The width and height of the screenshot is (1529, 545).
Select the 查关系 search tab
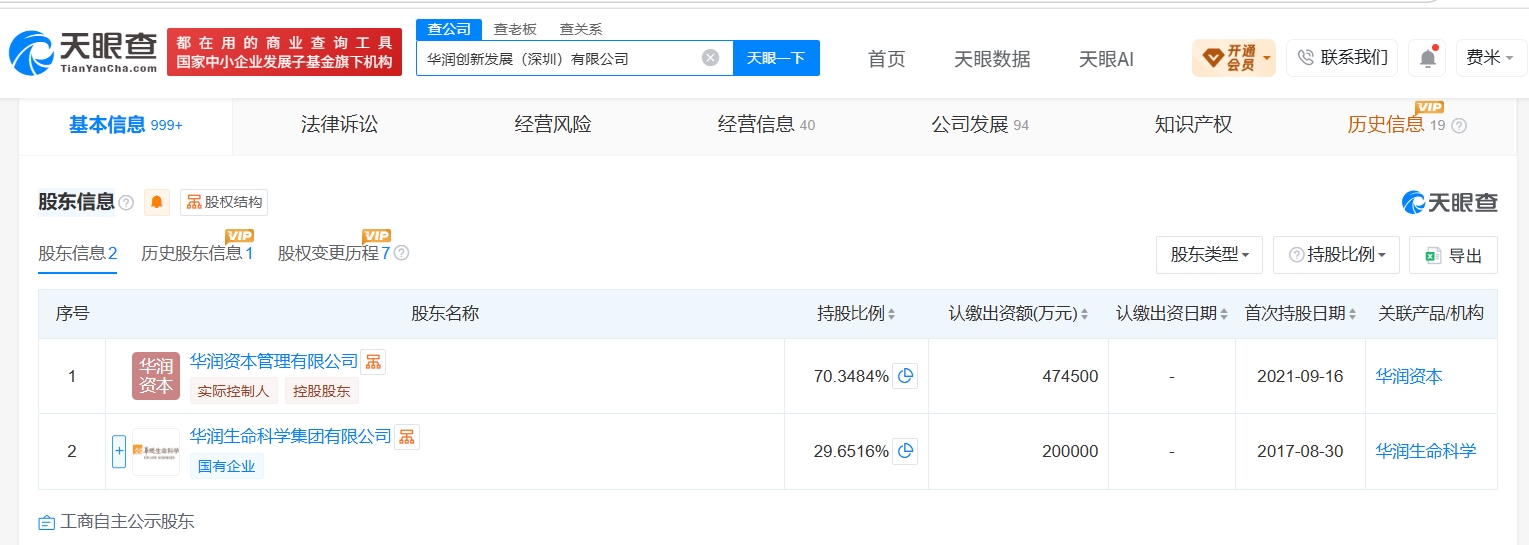pos(580,29)
